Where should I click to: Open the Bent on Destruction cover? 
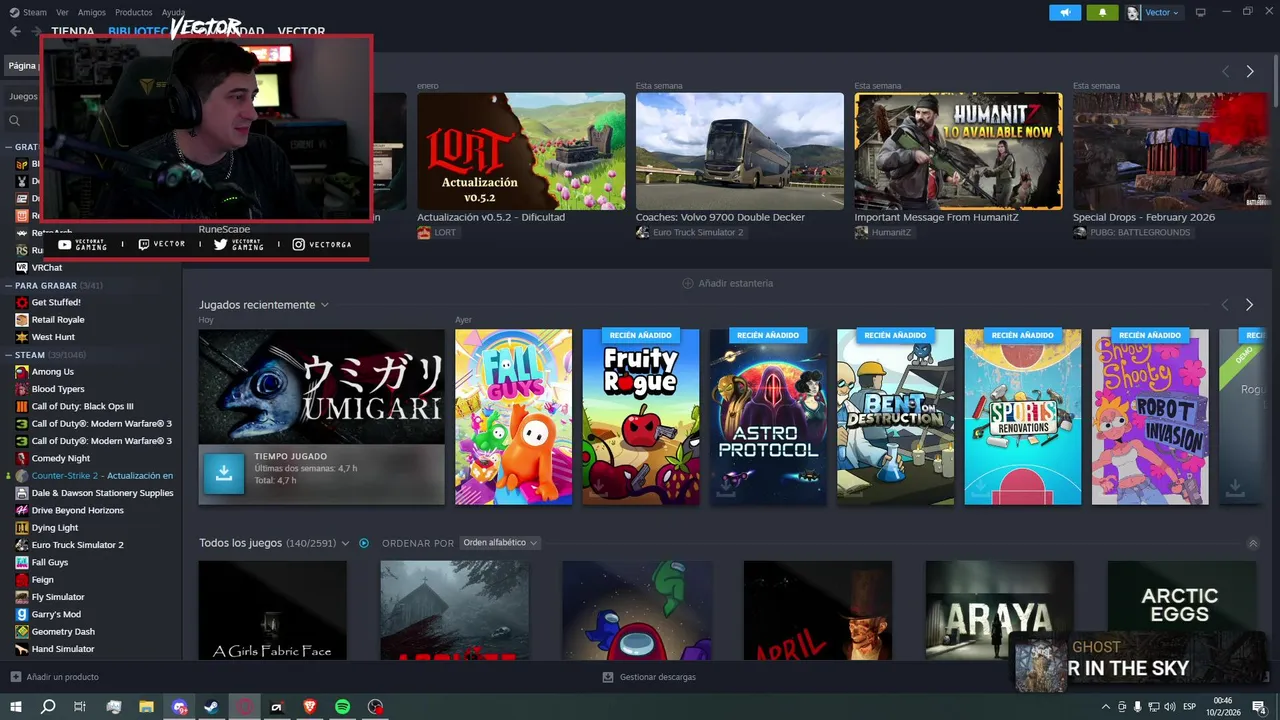coord(895,417)
